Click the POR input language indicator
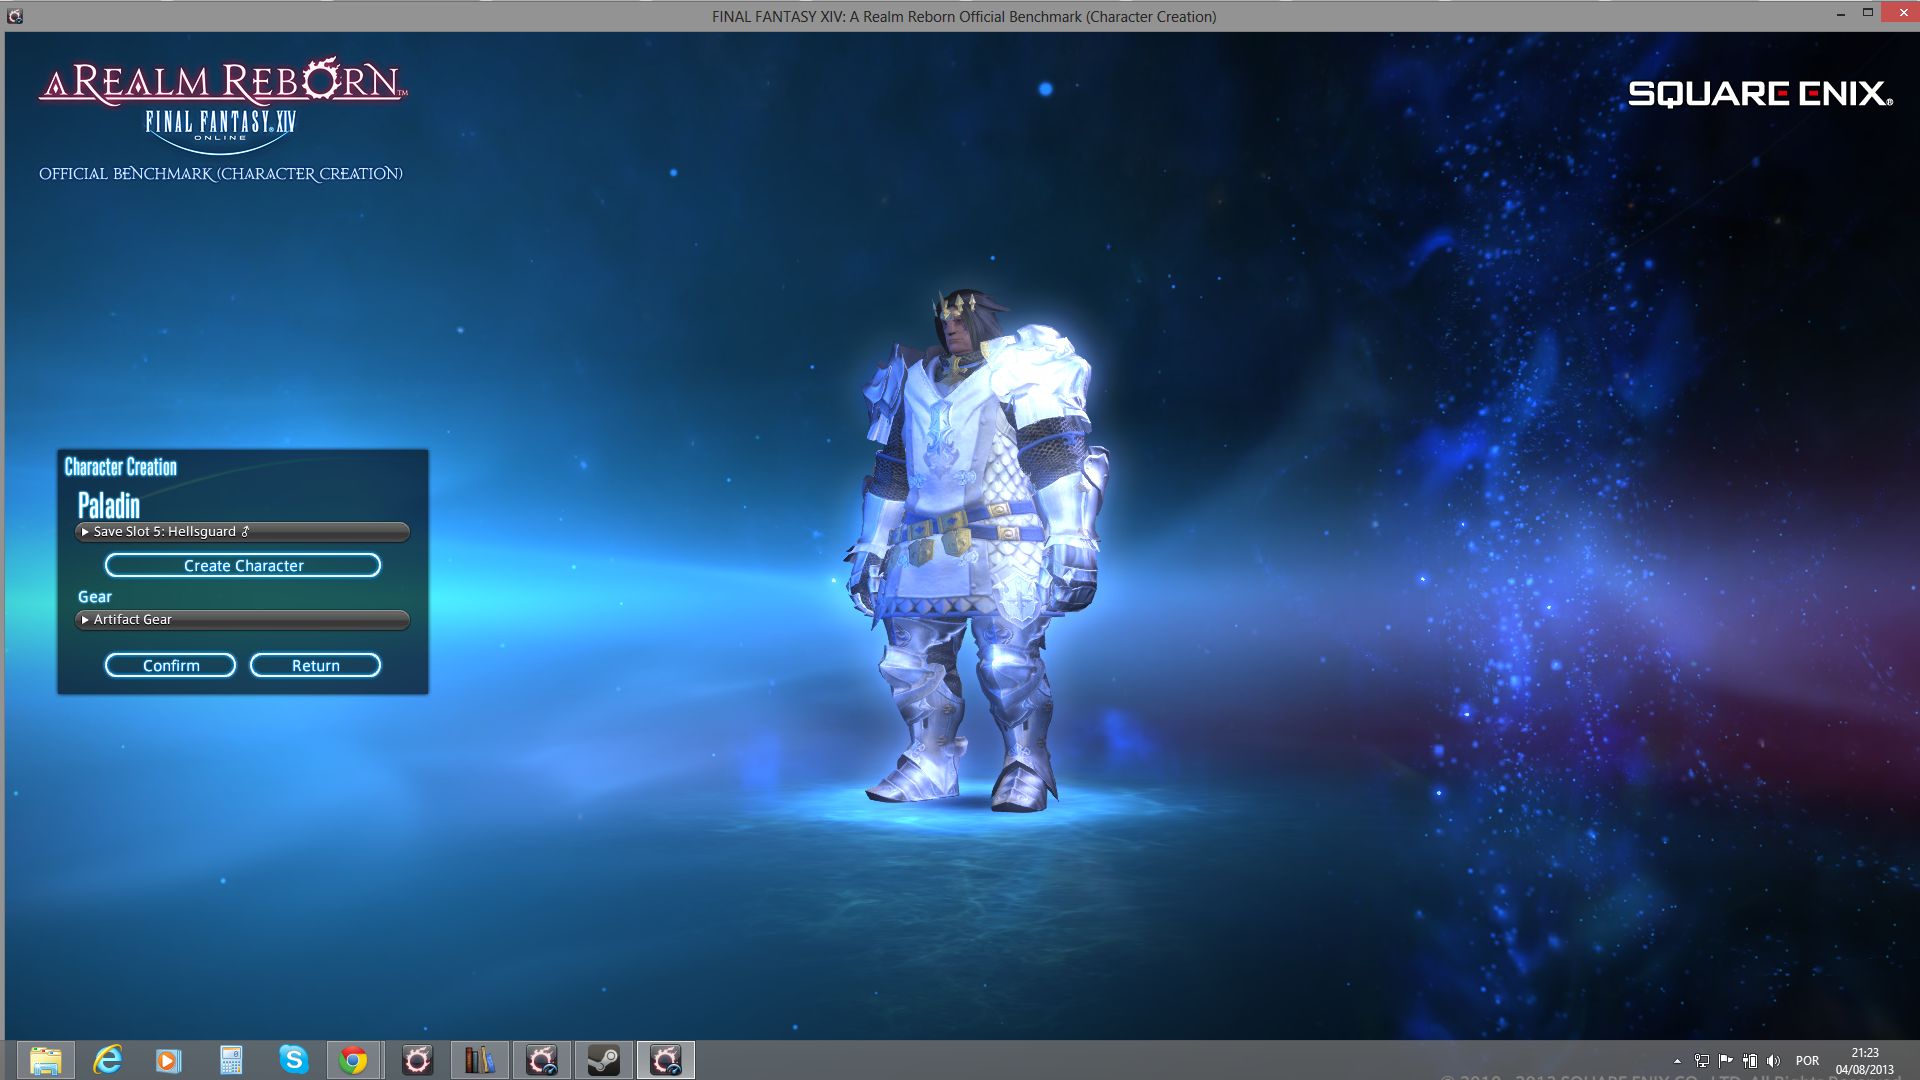 coord(1807,1061)
